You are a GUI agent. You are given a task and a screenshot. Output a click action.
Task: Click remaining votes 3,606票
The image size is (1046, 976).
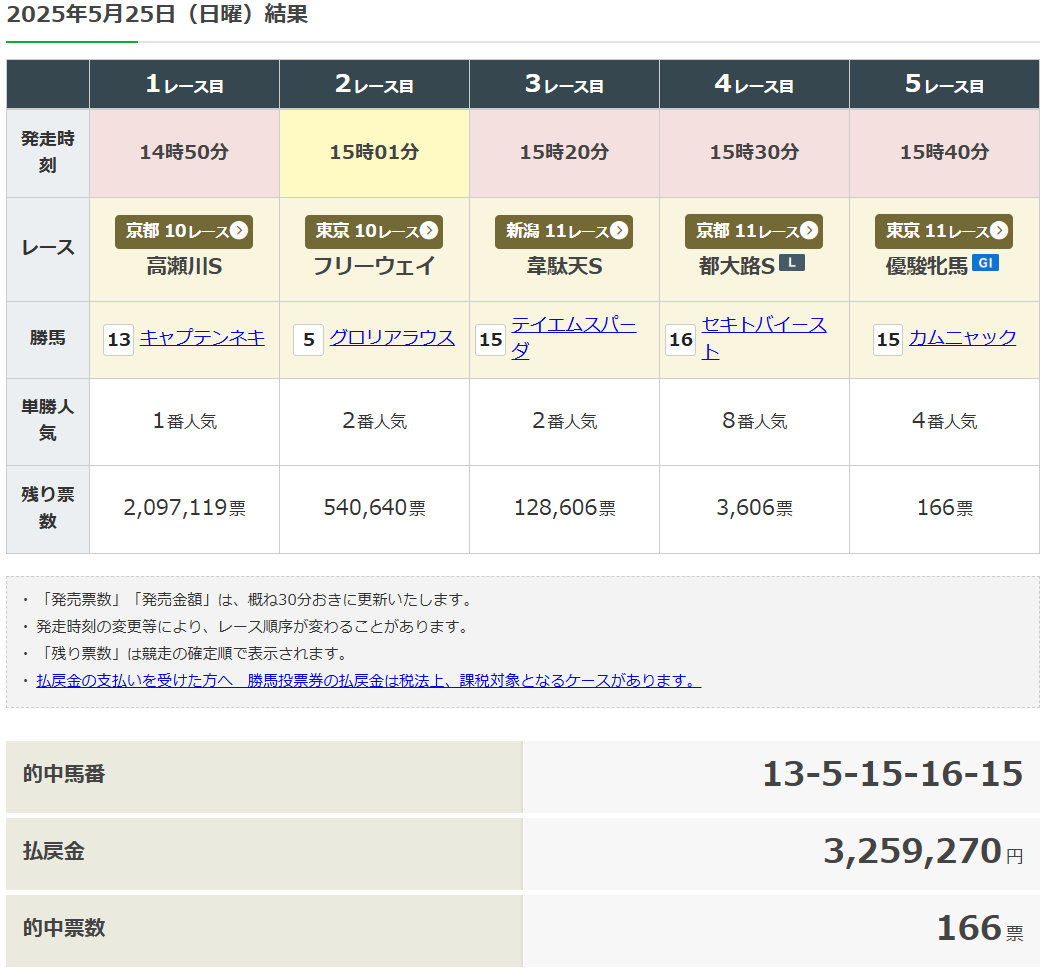(x=754, y=508)
